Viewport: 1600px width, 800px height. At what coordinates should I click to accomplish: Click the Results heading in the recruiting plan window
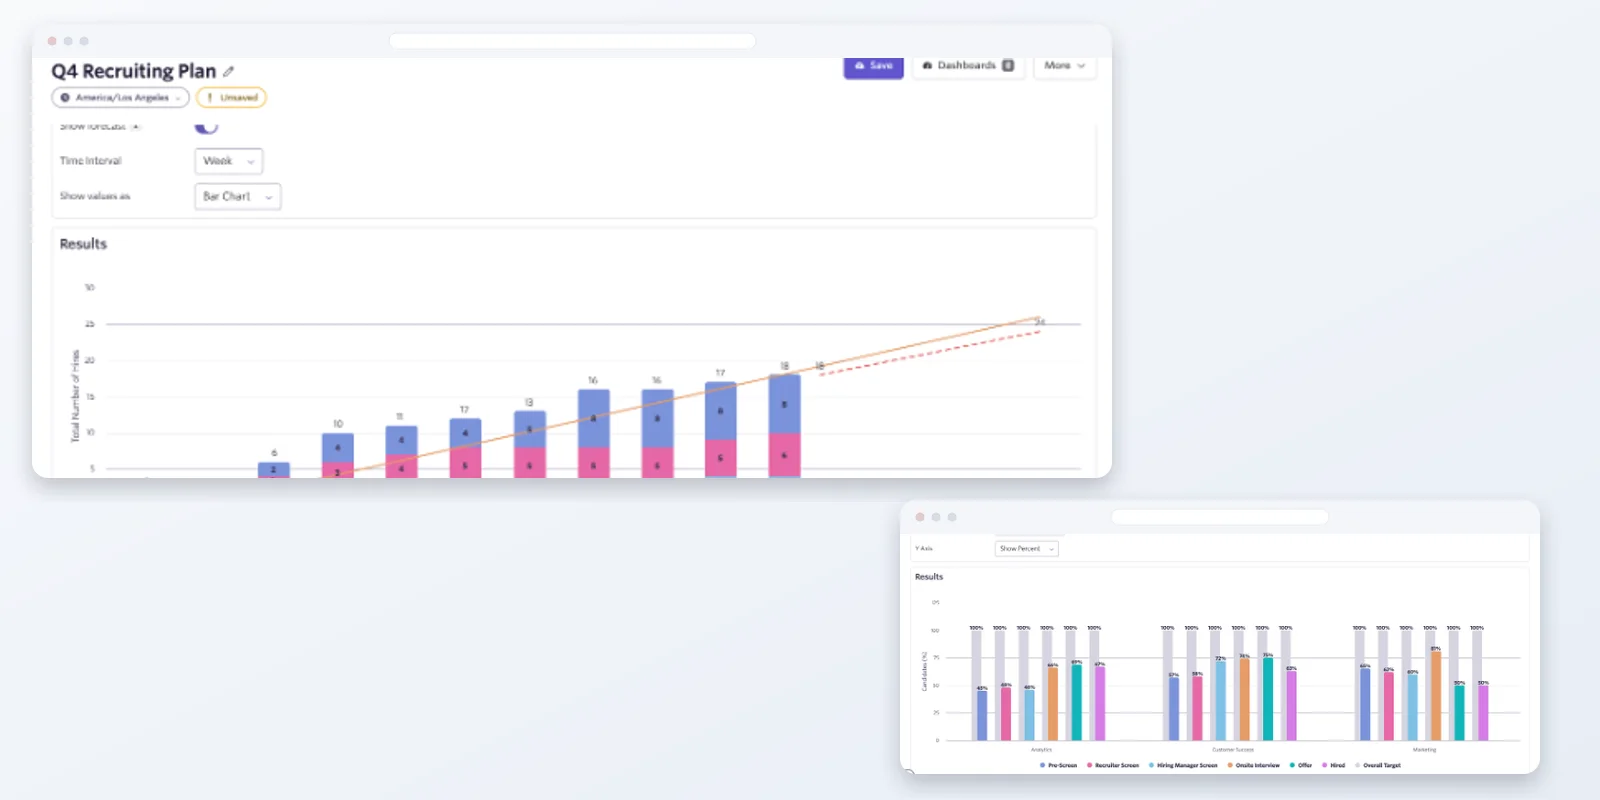coord(83,244)
